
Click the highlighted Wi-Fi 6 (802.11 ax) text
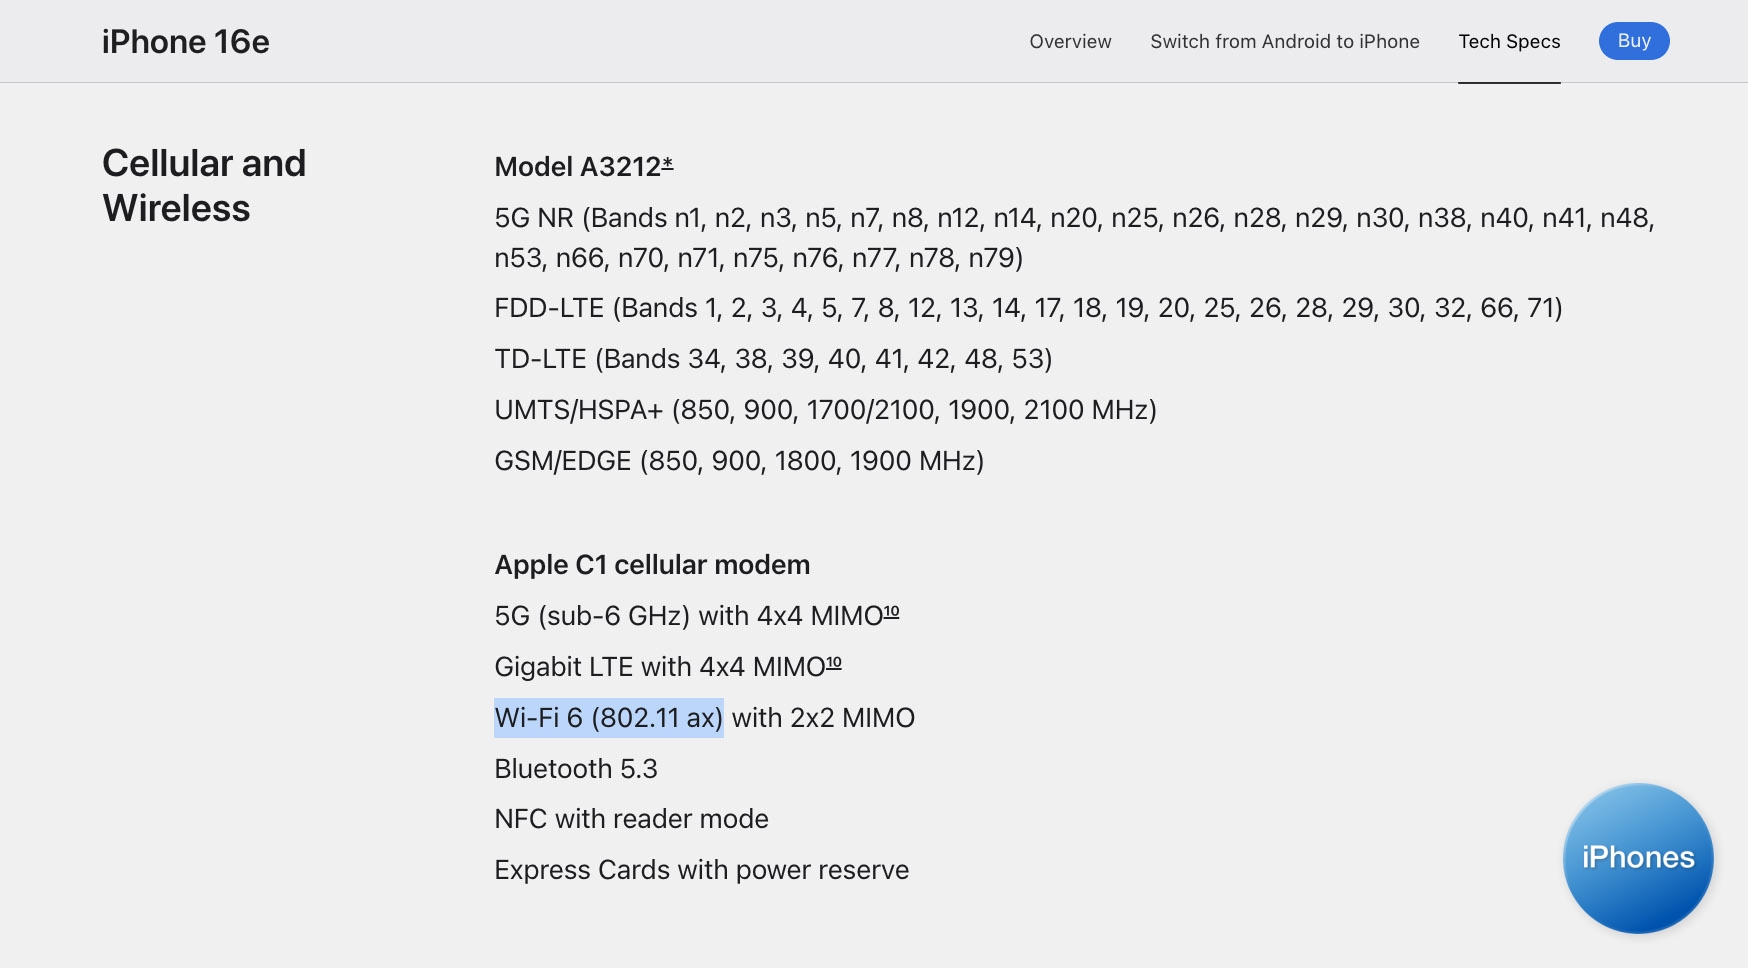click(608, 718)
